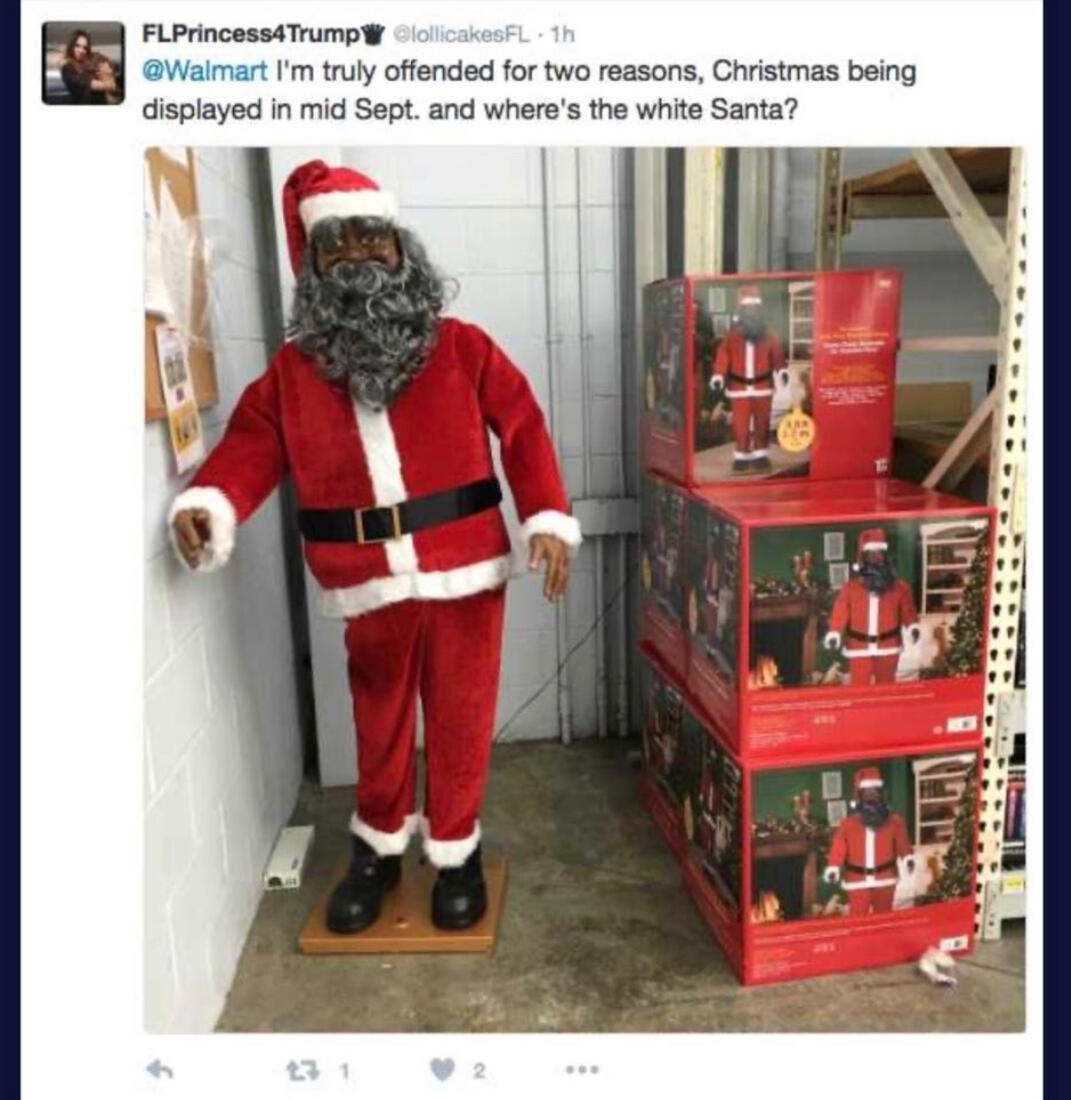Image resolution: width=1071 pixels, height=1100 pixels.
Task: Open the @Walmart mention link
Action: 205,72
